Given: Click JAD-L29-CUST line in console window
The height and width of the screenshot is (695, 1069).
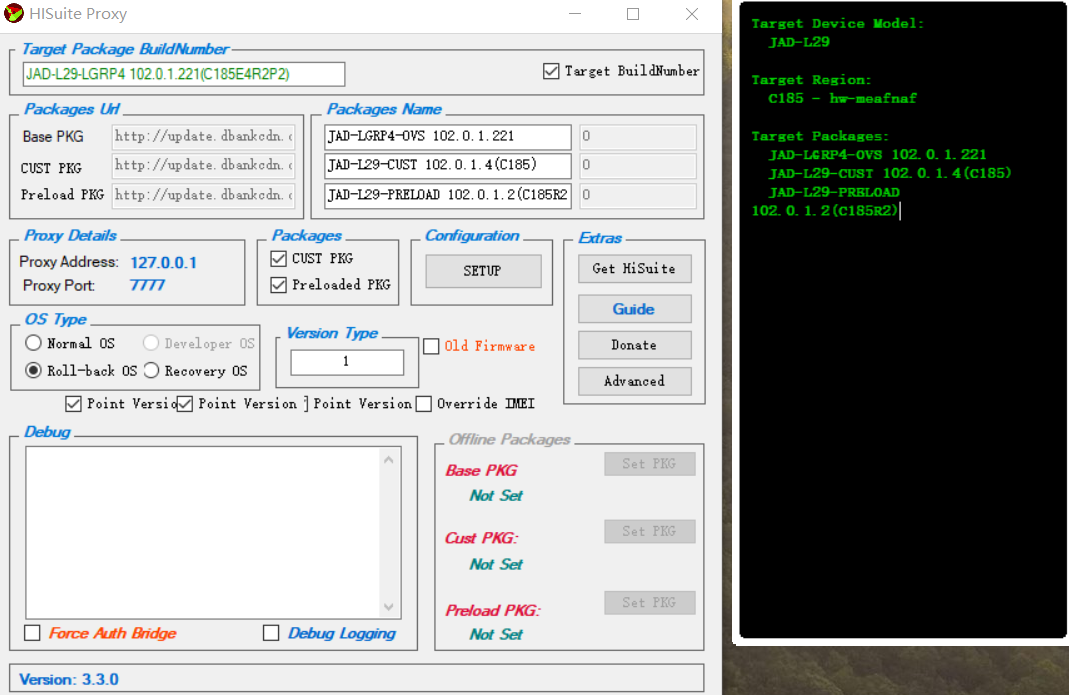Looking at the screenshot, I should click(x=890, y=173).
